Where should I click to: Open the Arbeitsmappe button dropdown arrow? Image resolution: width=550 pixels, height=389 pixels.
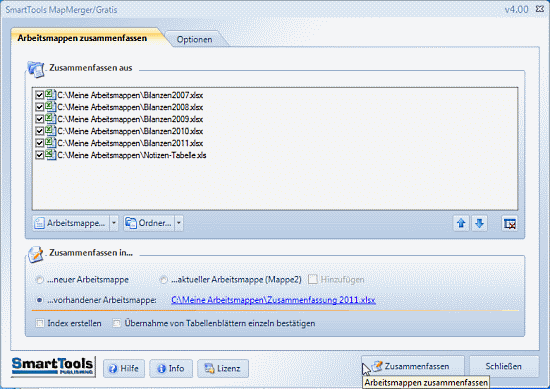pos(114,223)
